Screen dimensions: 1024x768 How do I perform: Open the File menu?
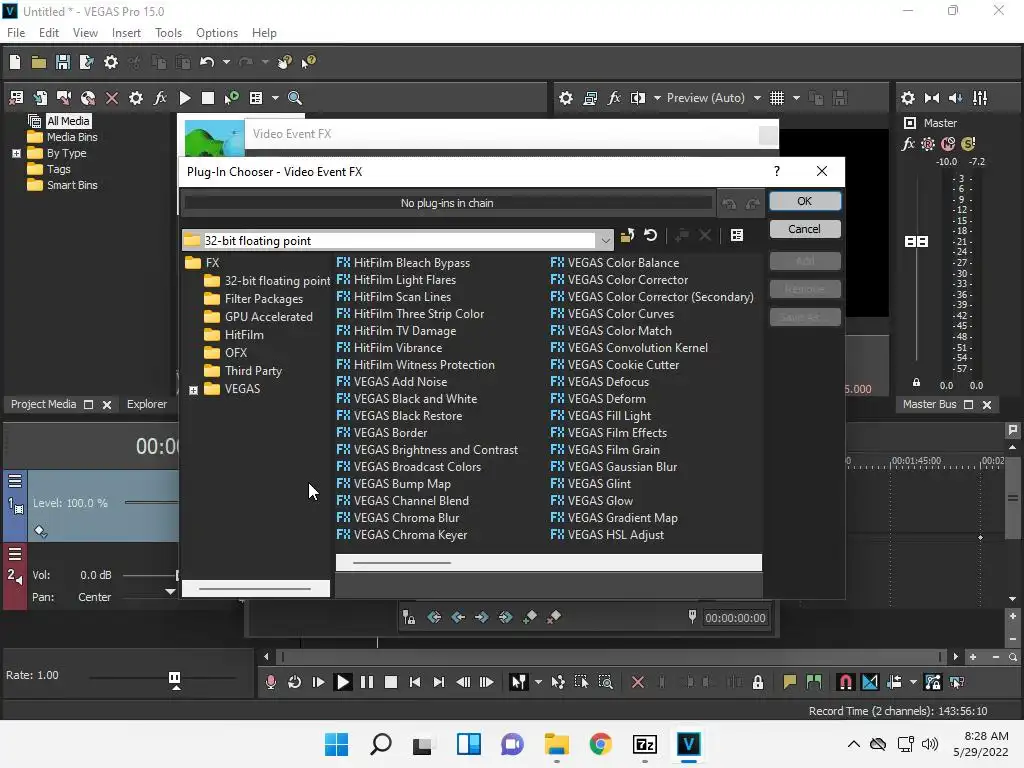16,33
